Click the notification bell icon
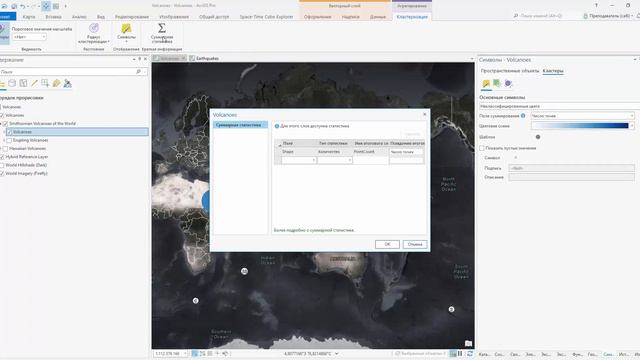Screen dimensions: 640x360 [x=638, y=16]
